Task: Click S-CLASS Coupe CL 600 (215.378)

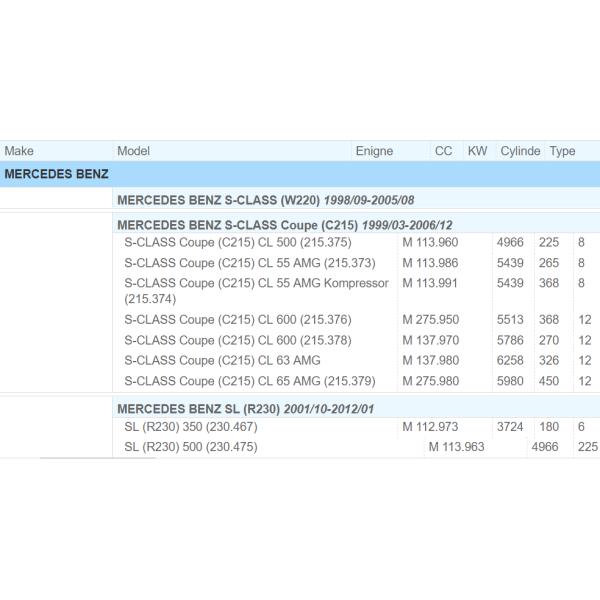Action: tap(237, 340)
